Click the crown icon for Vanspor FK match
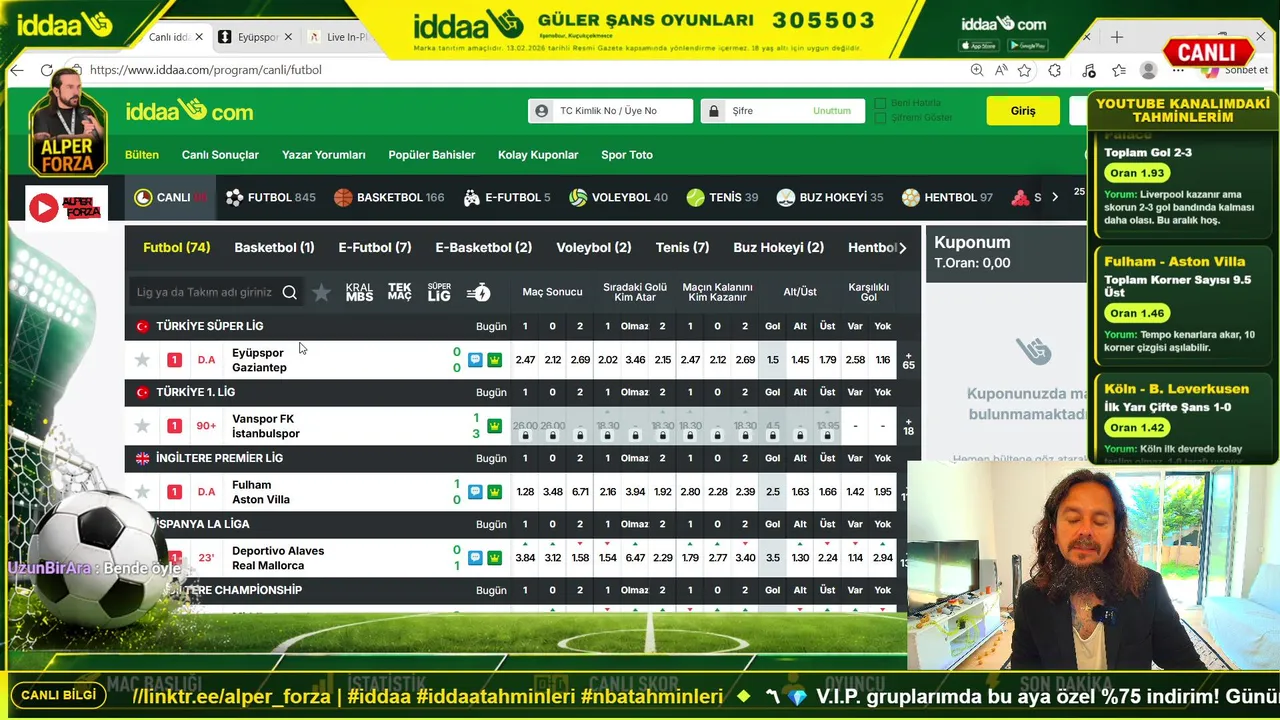Screen dimensions: 1280x720 (x=494, y=426)
